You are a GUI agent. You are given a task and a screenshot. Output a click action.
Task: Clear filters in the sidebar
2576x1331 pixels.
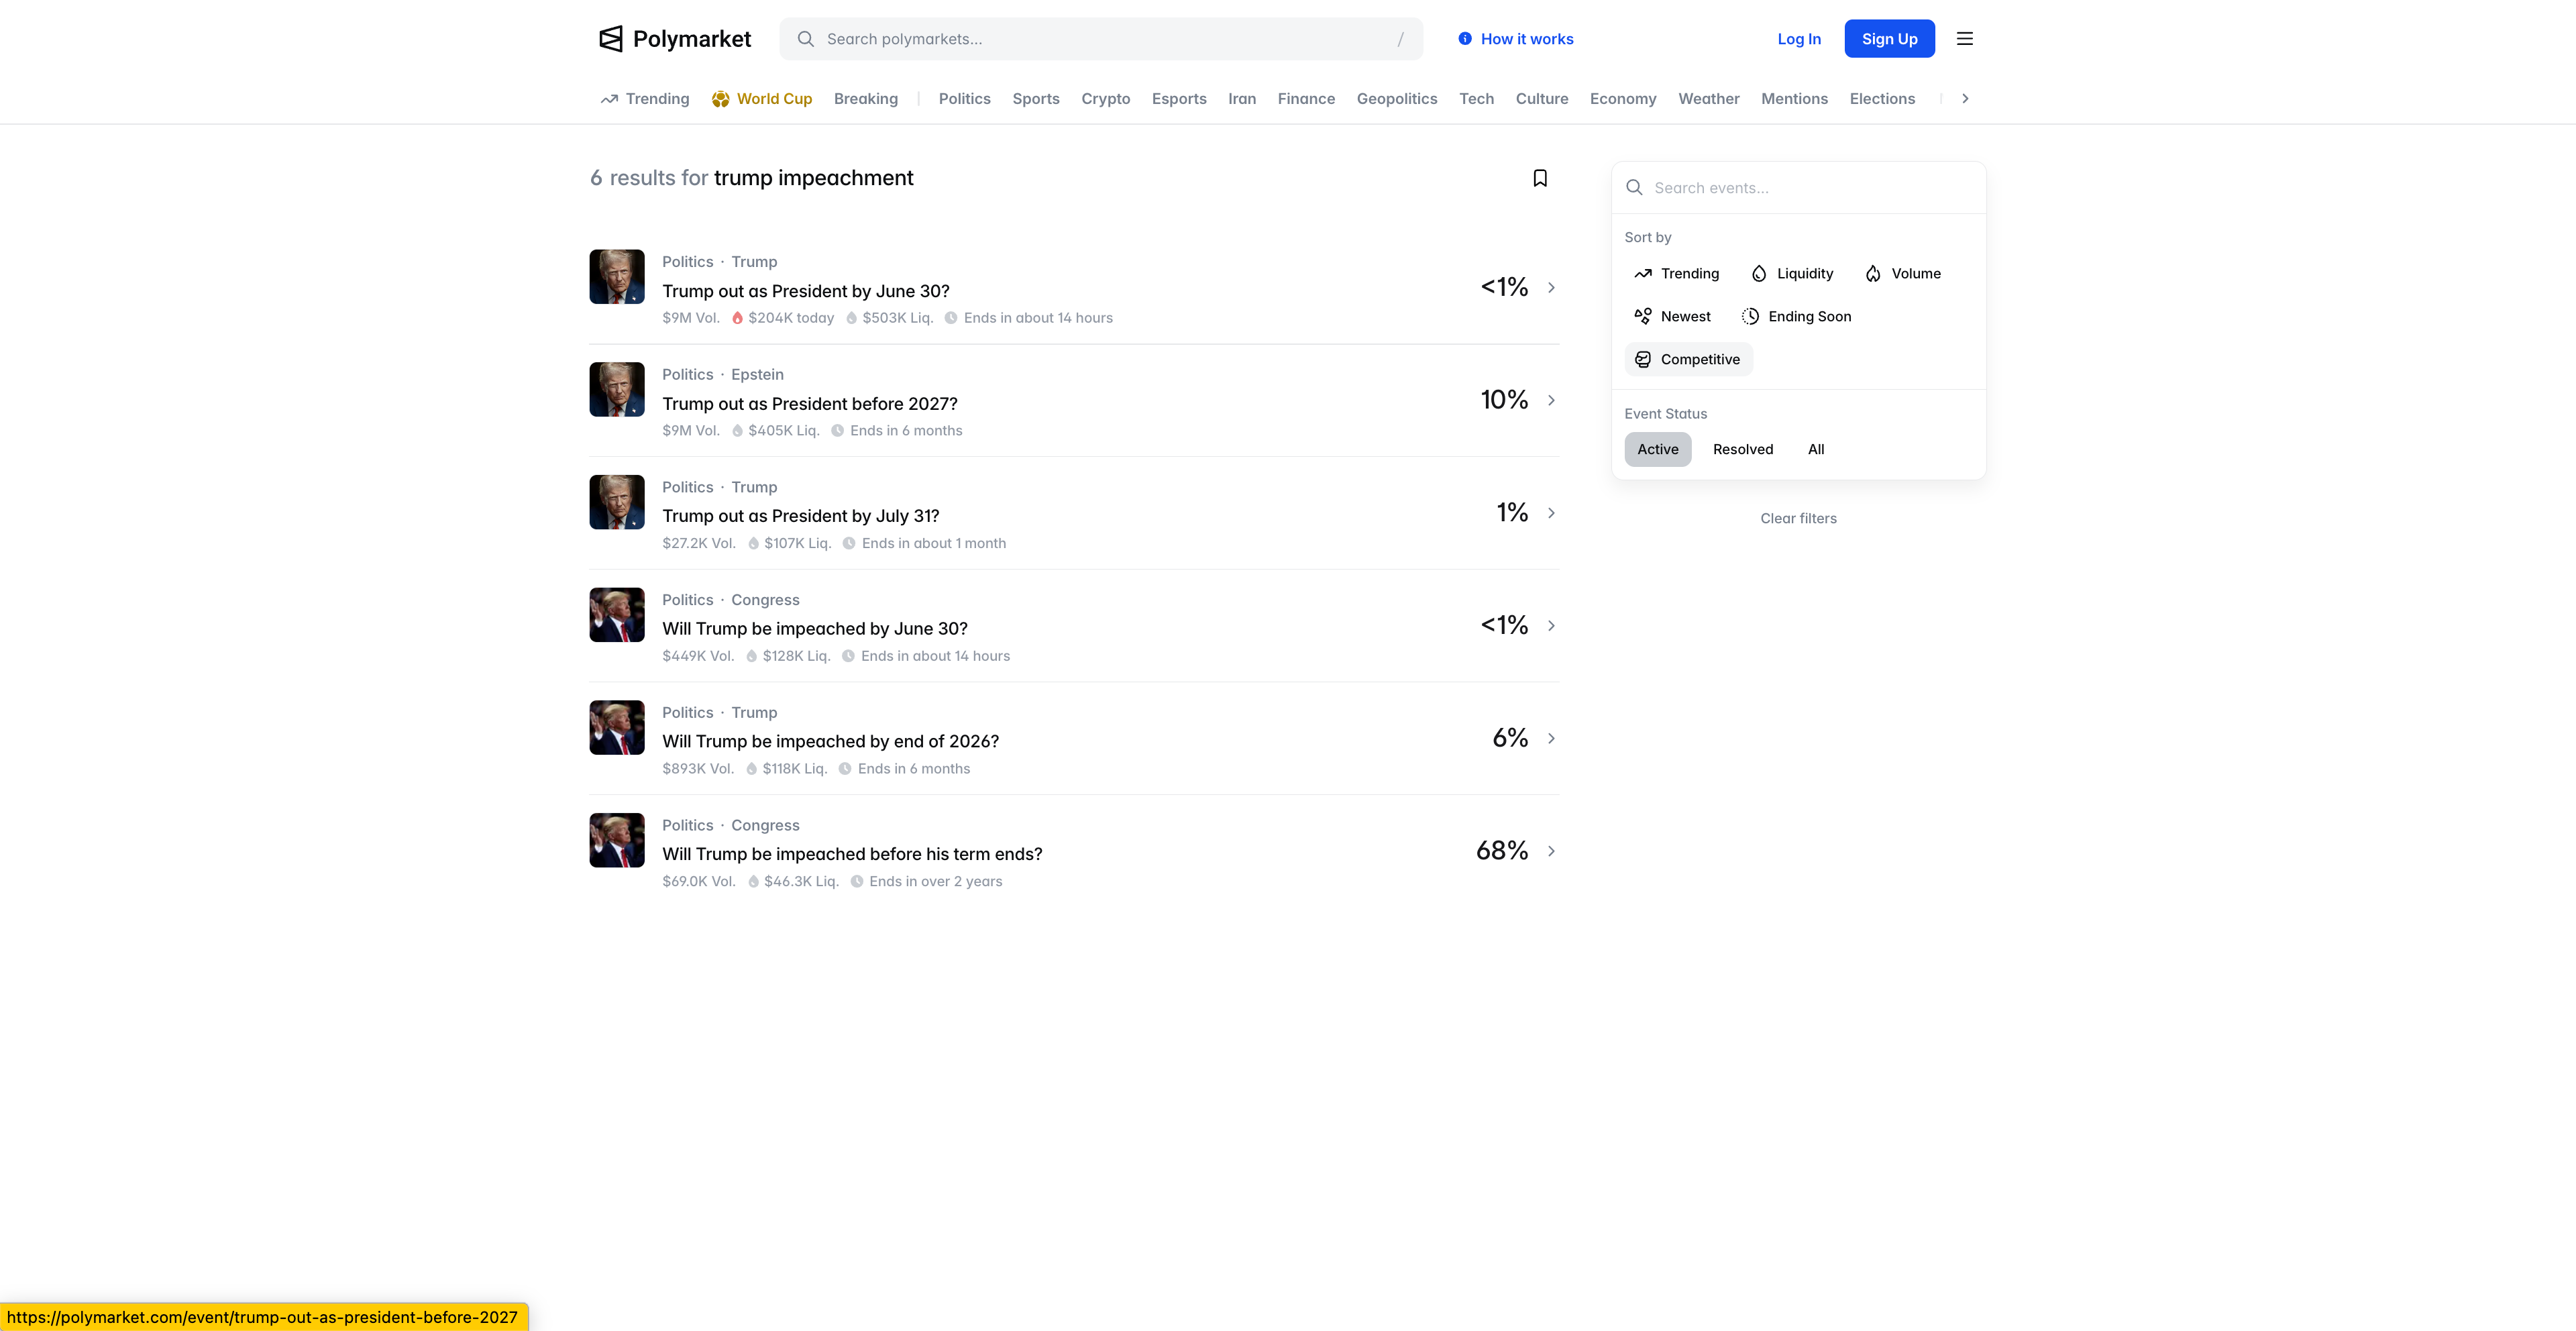[1798, 519]
